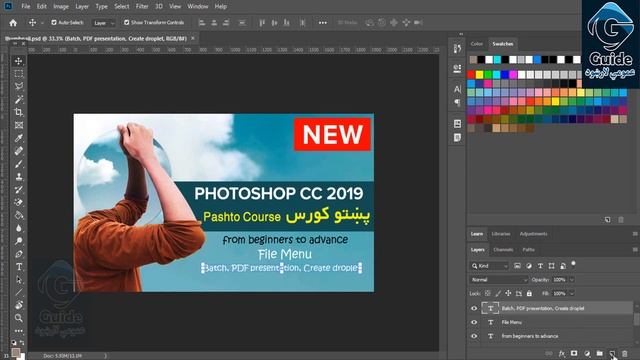Image resolution: width=640 pixels, height=360 pixels.
Task: Turn layer filtering on or off
Action: click(x=573, y=264)
